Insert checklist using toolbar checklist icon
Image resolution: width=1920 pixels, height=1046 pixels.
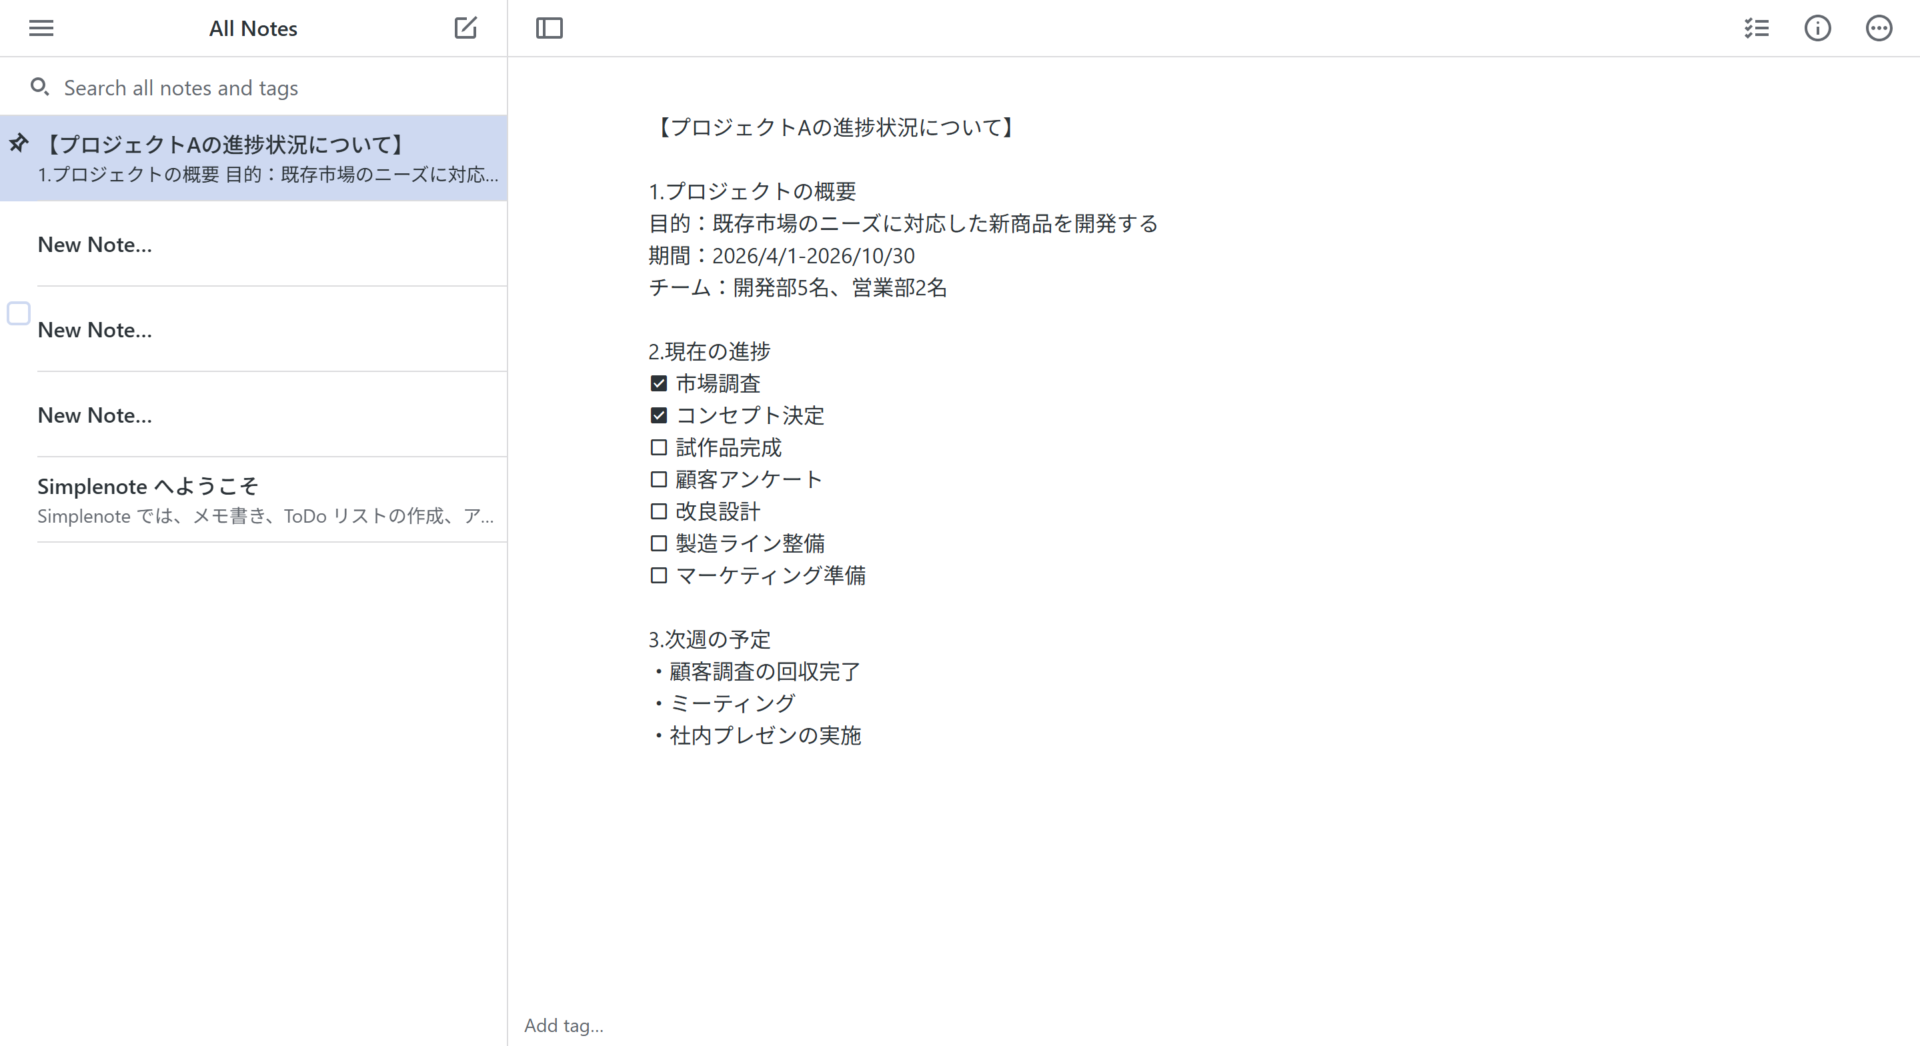[1756, 28]
